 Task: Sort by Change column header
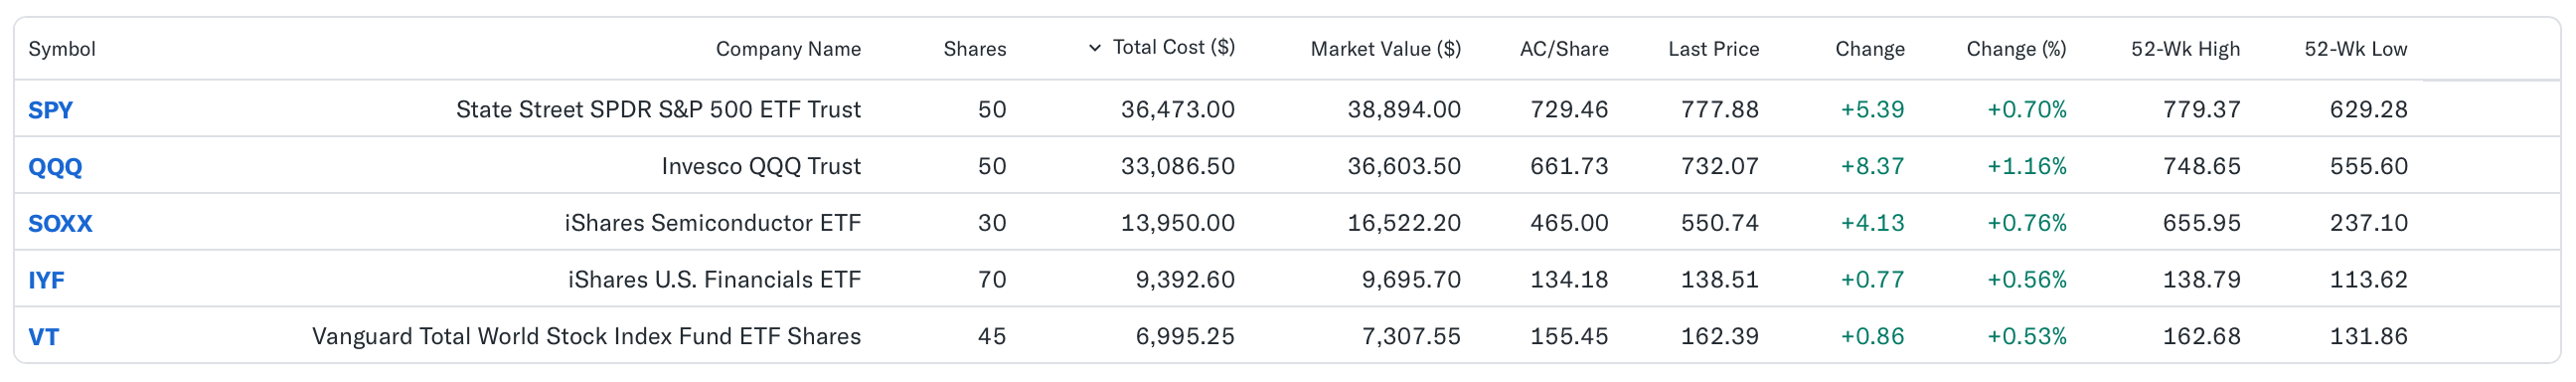[1870, 49]
